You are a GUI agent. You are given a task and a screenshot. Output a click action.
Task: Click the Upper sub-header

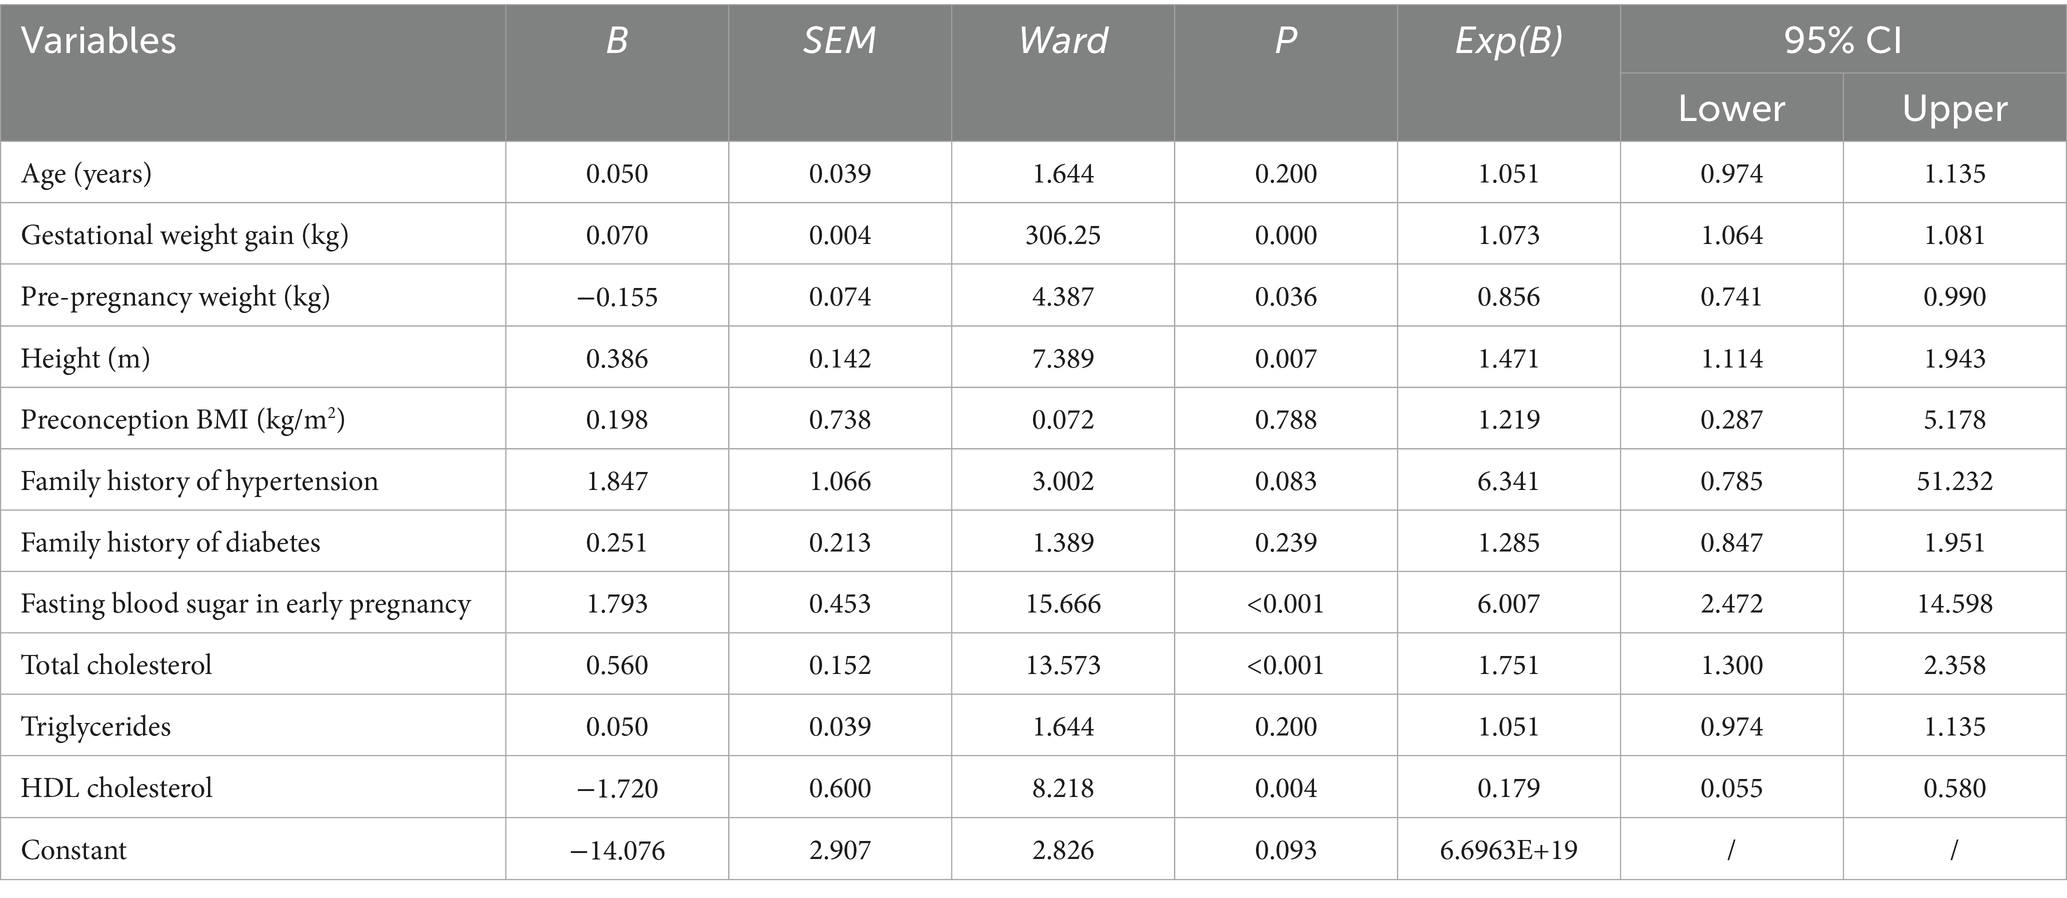point(1954,109)
